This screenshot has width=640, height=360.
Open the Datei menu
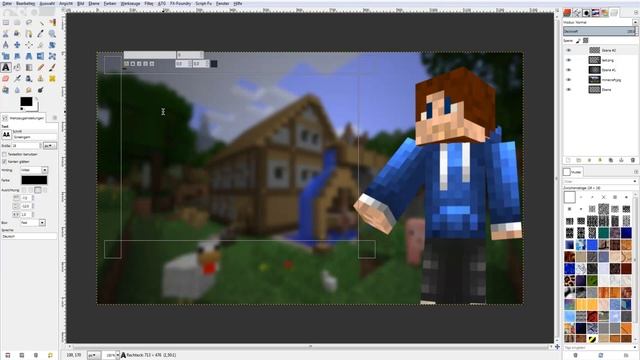[x=7, y=3]
